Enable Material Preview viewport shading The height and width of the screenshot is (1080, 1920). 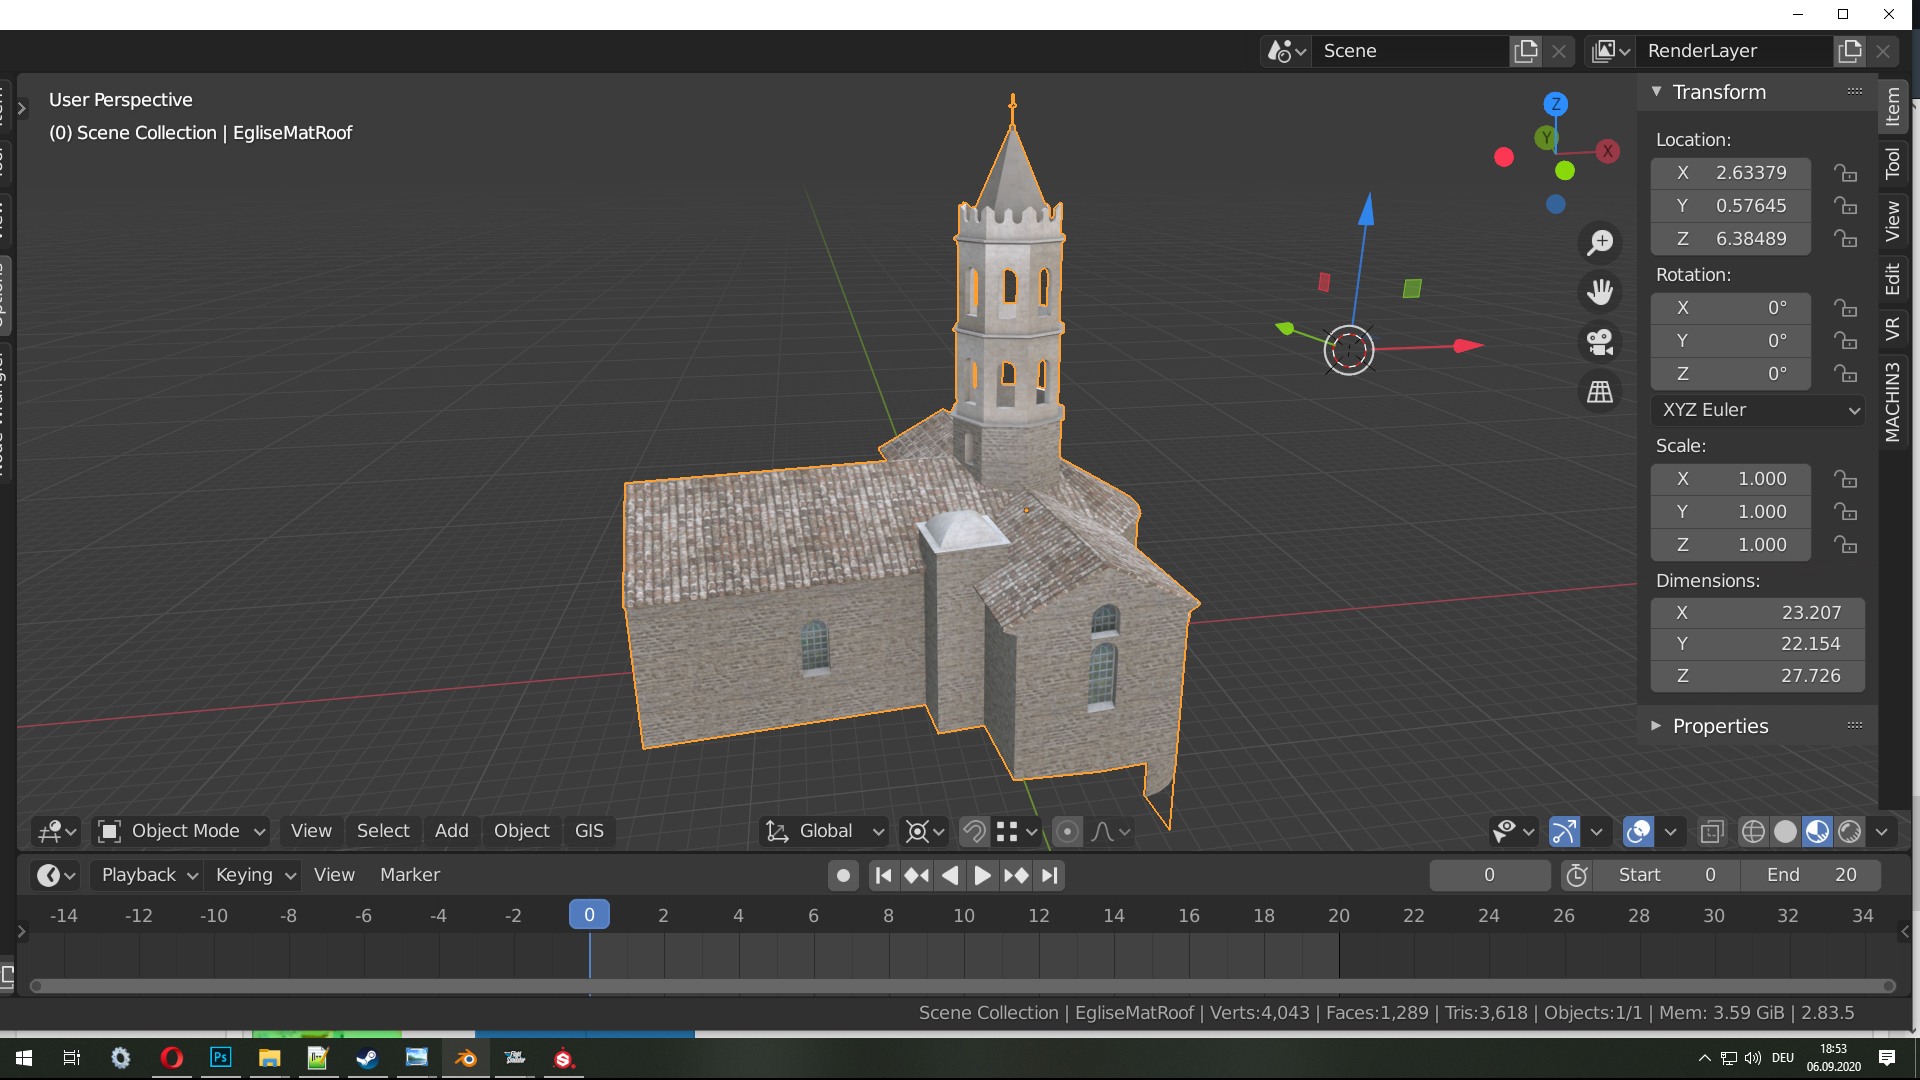1817,831
